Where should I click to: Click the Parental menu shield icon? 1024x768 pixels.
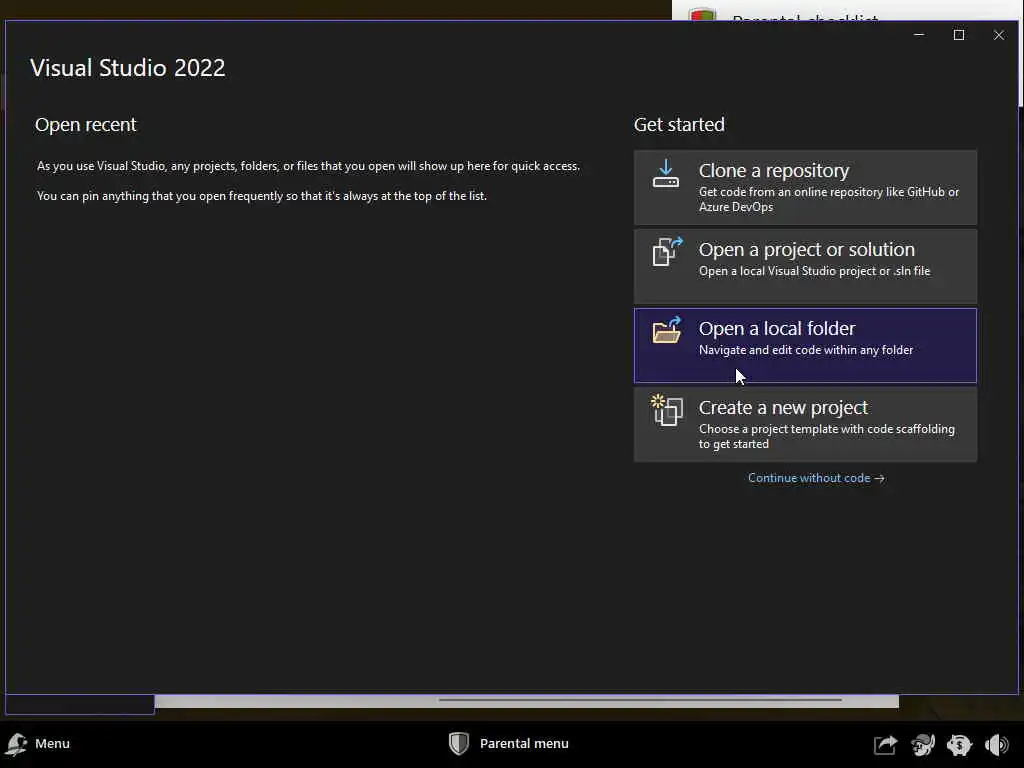(x=459, y=743)
